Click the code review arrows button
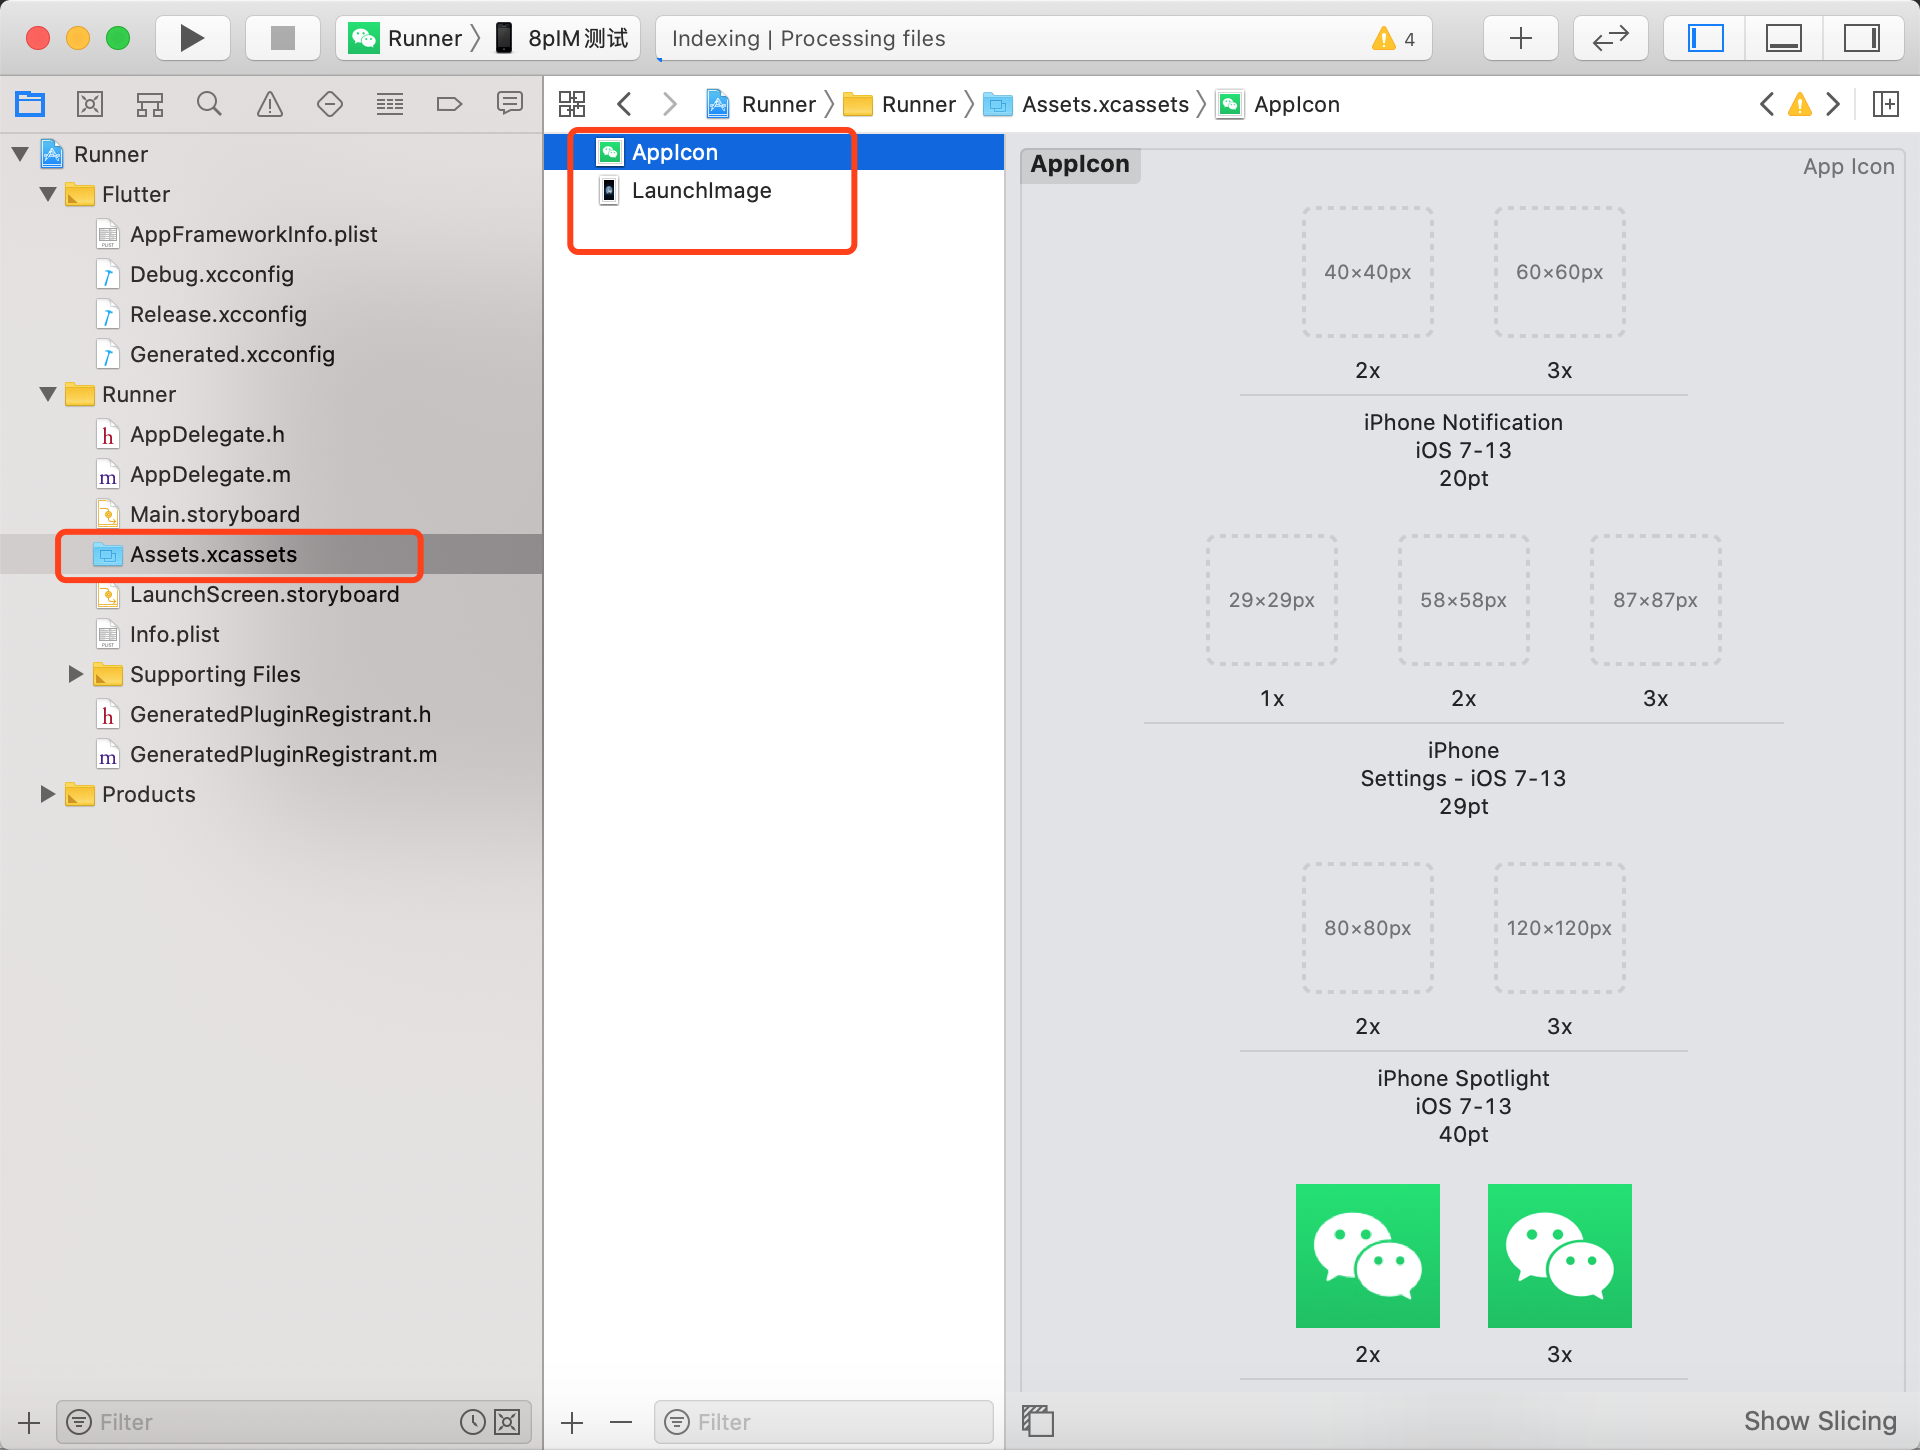This screenshot has width=1920, height=1450. coord(1610,38)
